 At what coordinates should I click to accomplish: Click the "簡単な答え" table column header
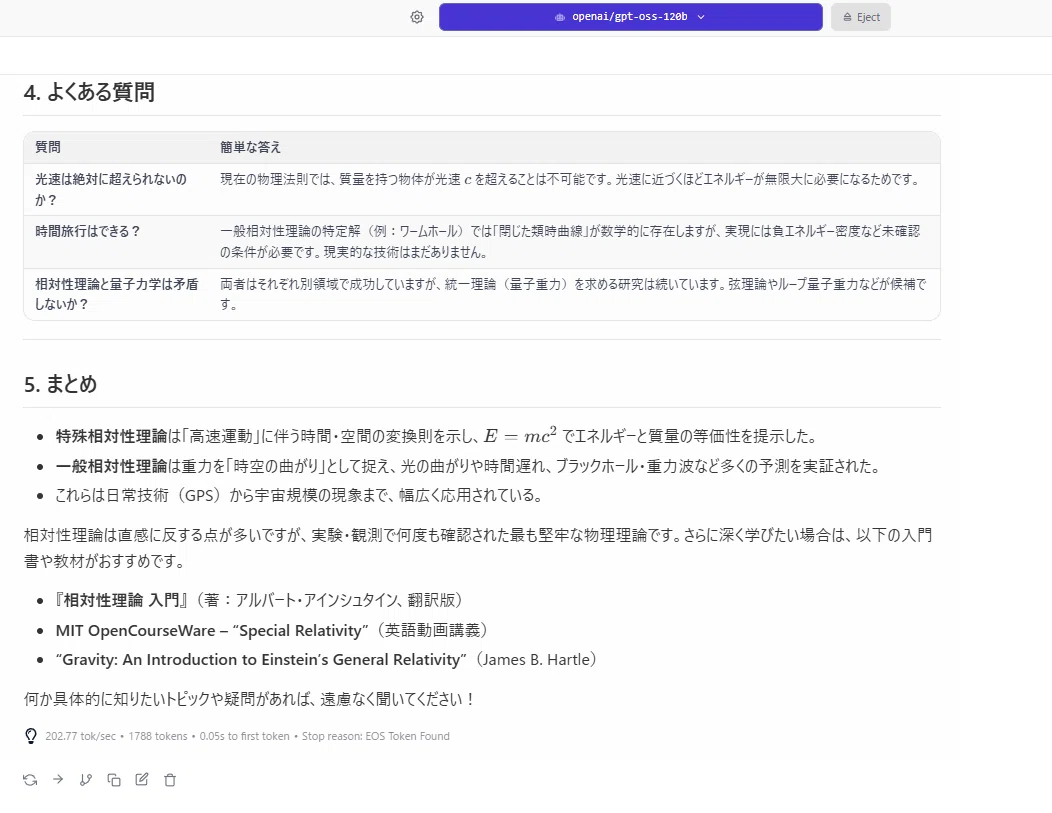[x=250, y=147]
